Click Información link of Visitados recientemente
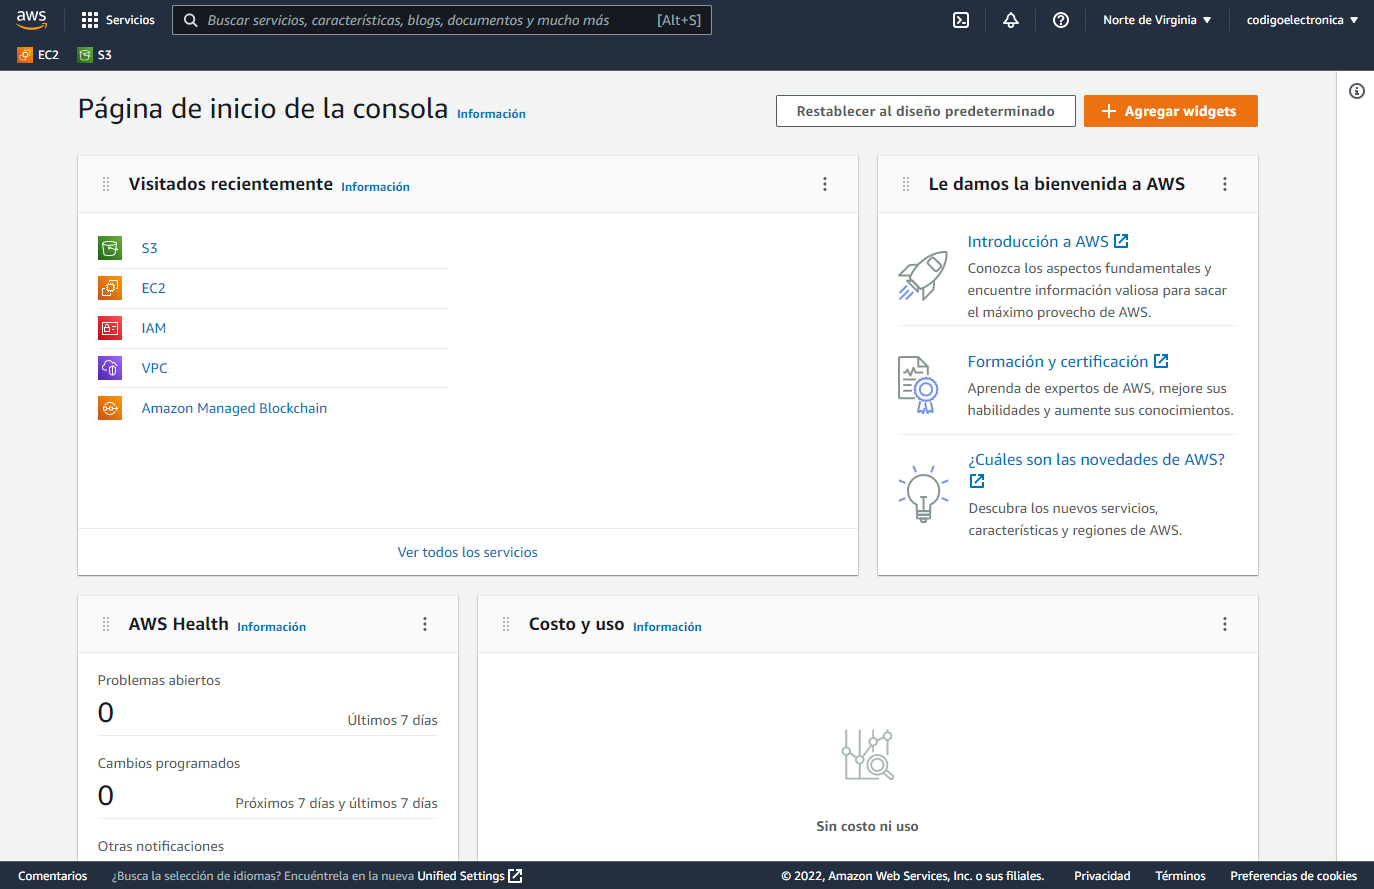 375,187
